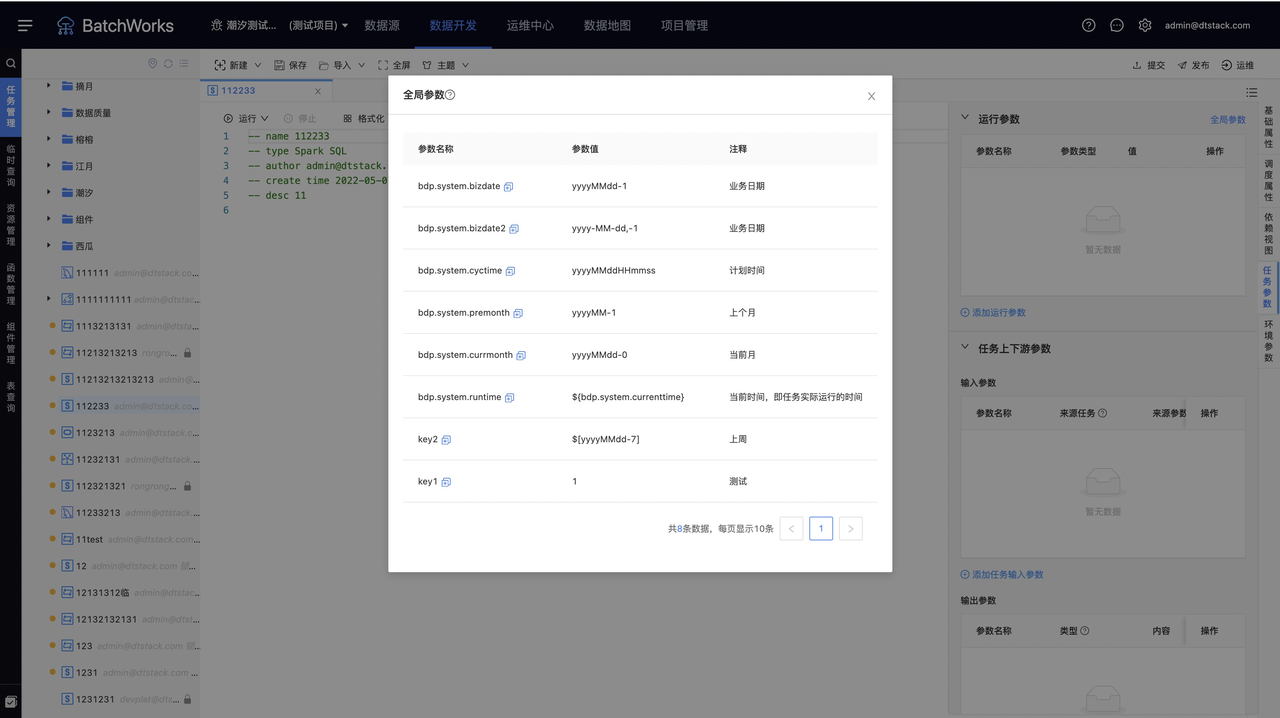This screenshot has width=1280, height=718.
Task: Click the 格式化 format button
Action: point(363,118)
